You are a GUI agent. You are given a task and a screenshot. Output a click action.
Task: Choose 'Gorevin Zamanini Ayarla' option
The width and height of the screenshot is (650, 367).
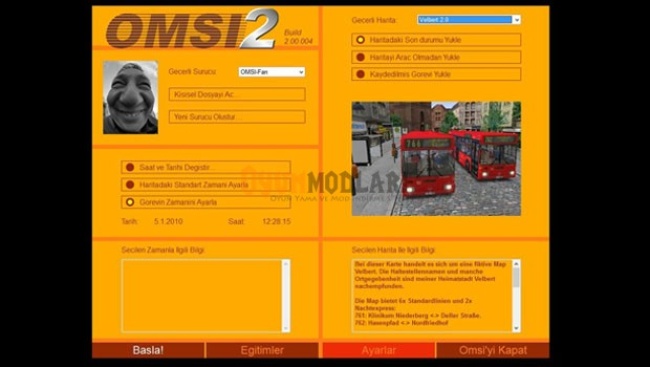pyautogui.click(x=206, y=202)
